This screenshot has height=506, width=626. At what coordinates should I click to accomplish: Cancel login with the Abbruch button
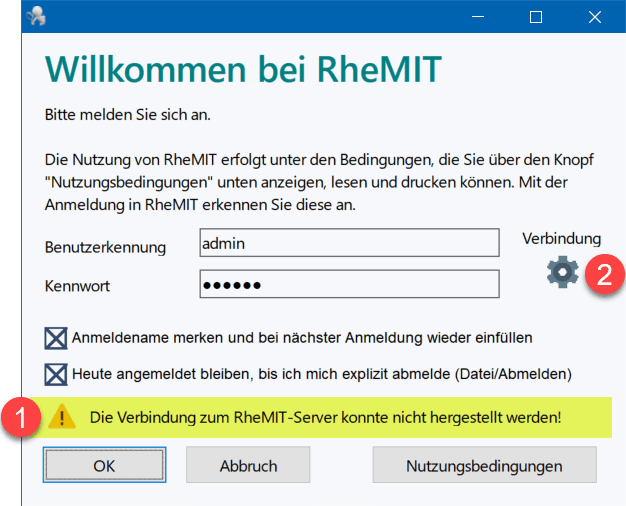[x=248, y=466]
